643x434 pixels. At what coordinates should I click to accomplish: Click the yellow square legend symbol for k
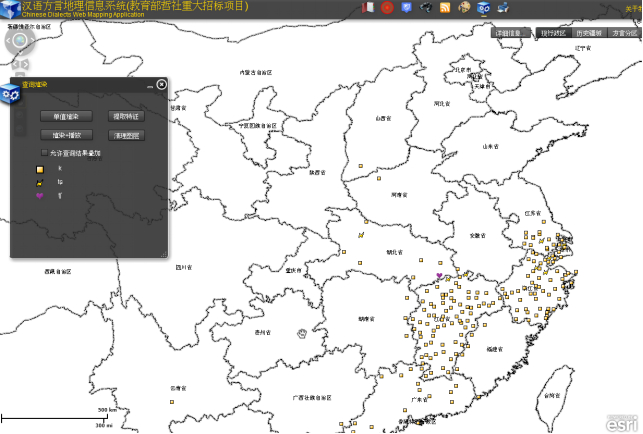pos(40,169)
